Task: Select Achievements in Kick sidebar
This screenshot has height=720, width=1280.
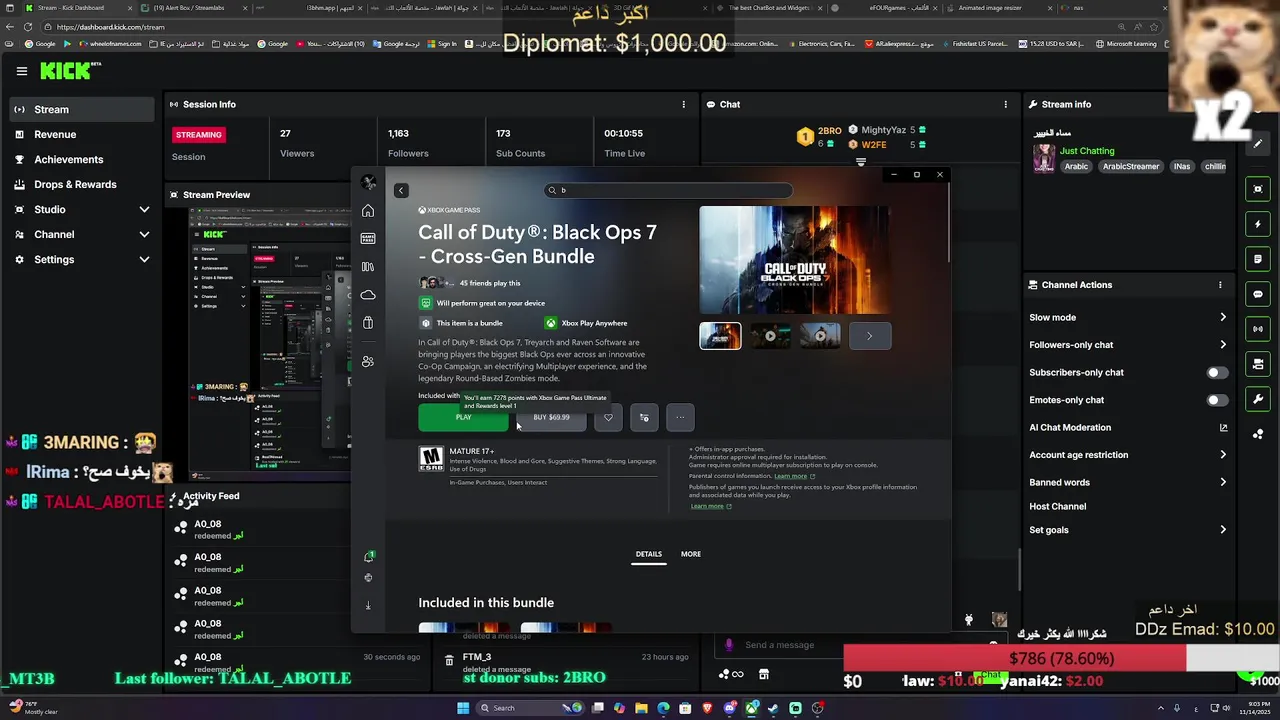Action: (81, 159)
